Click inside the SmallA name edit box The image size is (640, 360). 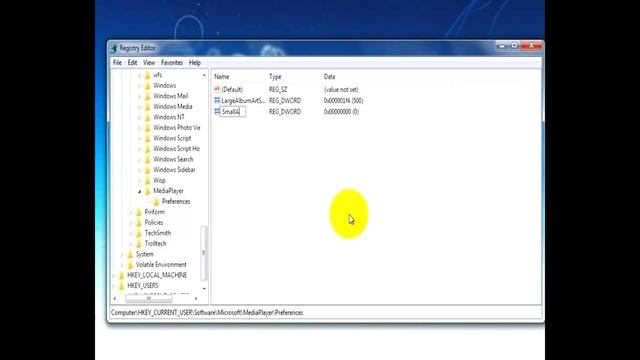click(x=233, y=111)
